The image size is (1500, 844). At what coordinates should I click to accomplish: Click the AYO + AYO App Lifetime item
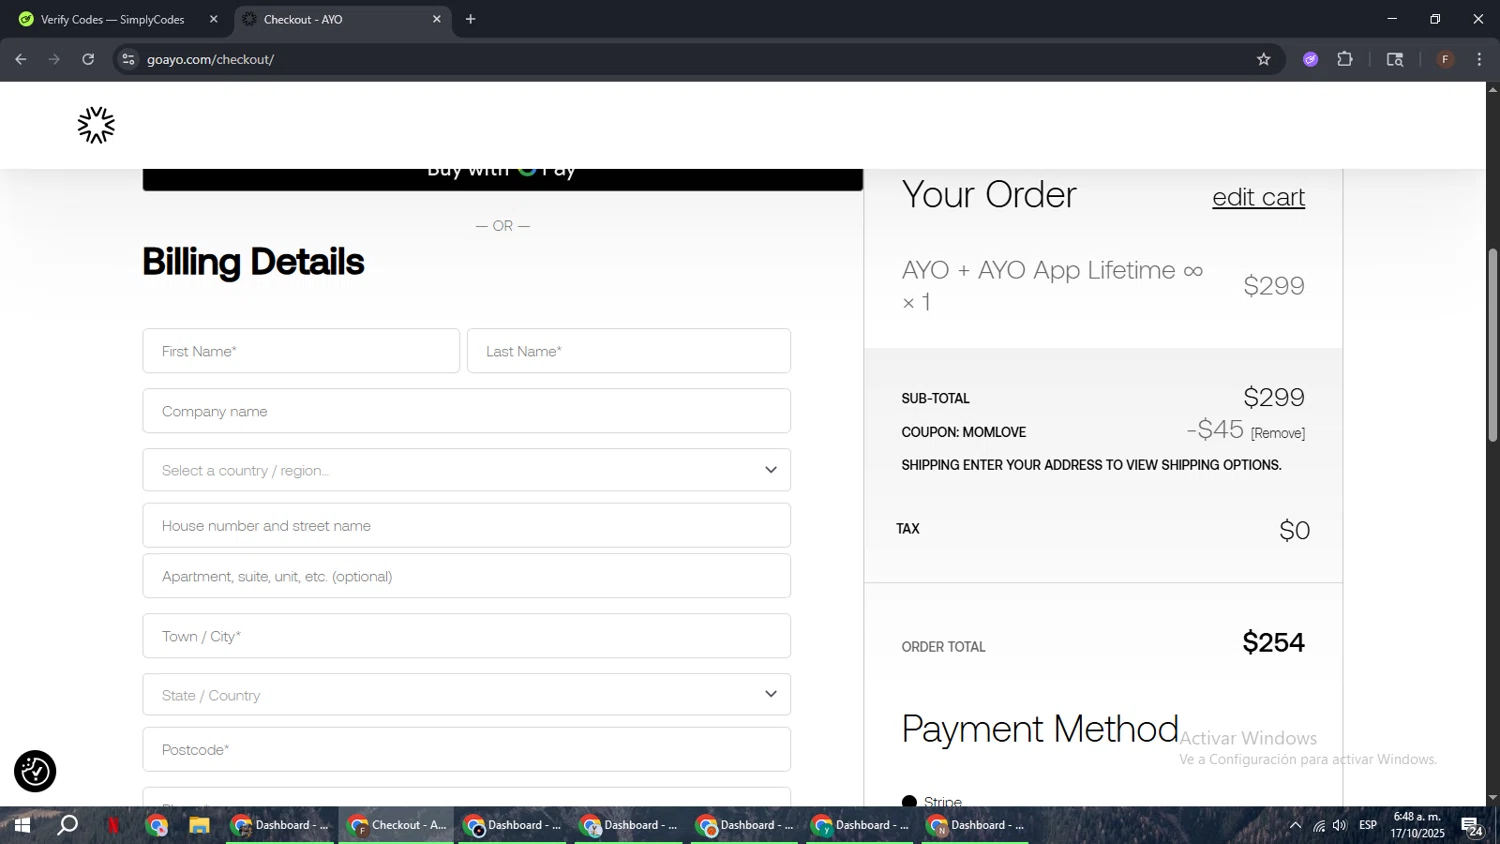[1052, 285]
